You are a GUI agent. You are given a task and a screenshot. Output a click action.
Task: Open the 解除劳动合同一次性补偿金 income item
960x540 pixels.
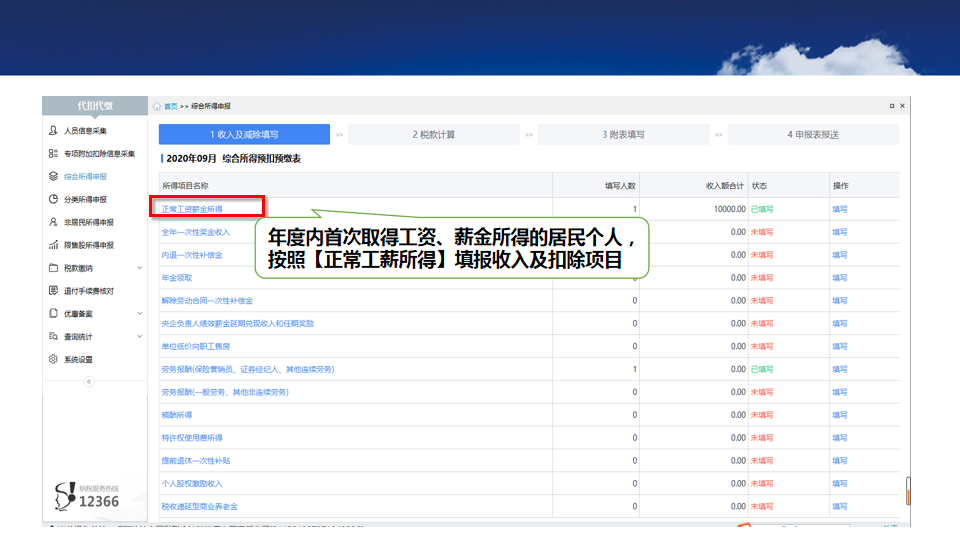208,301
